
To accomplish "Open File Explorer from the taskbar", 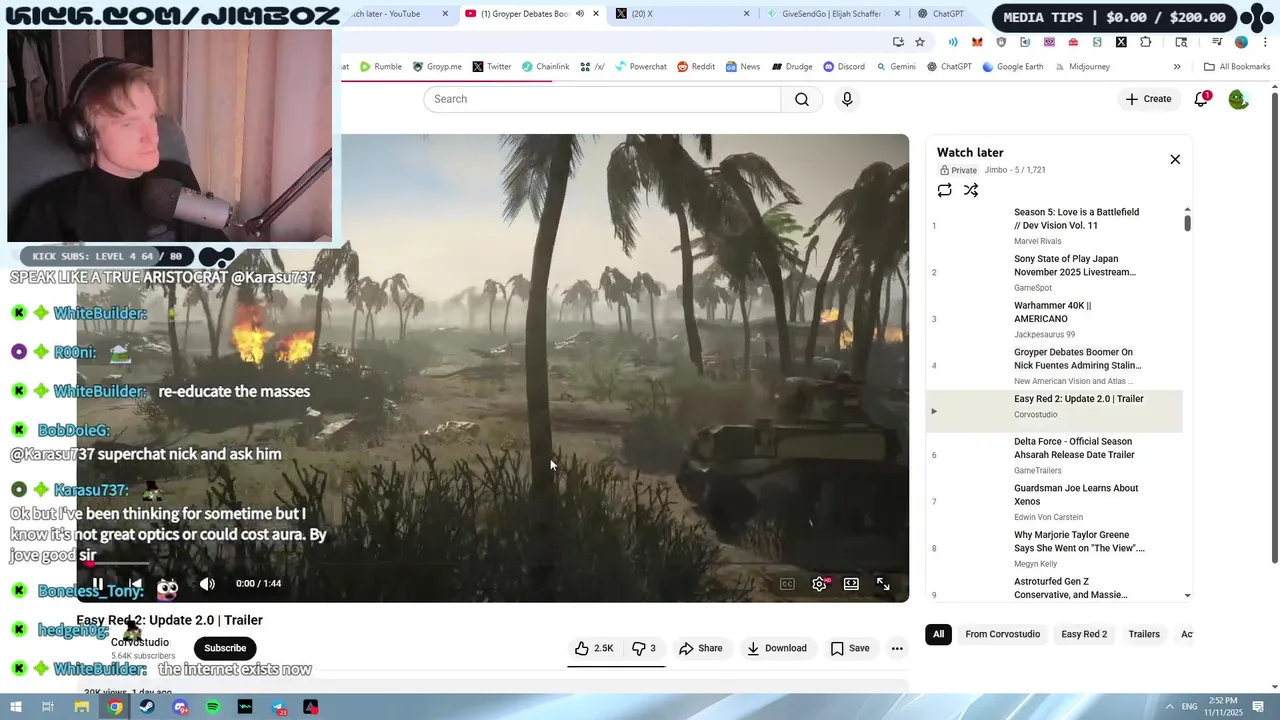I will point(82,707).
